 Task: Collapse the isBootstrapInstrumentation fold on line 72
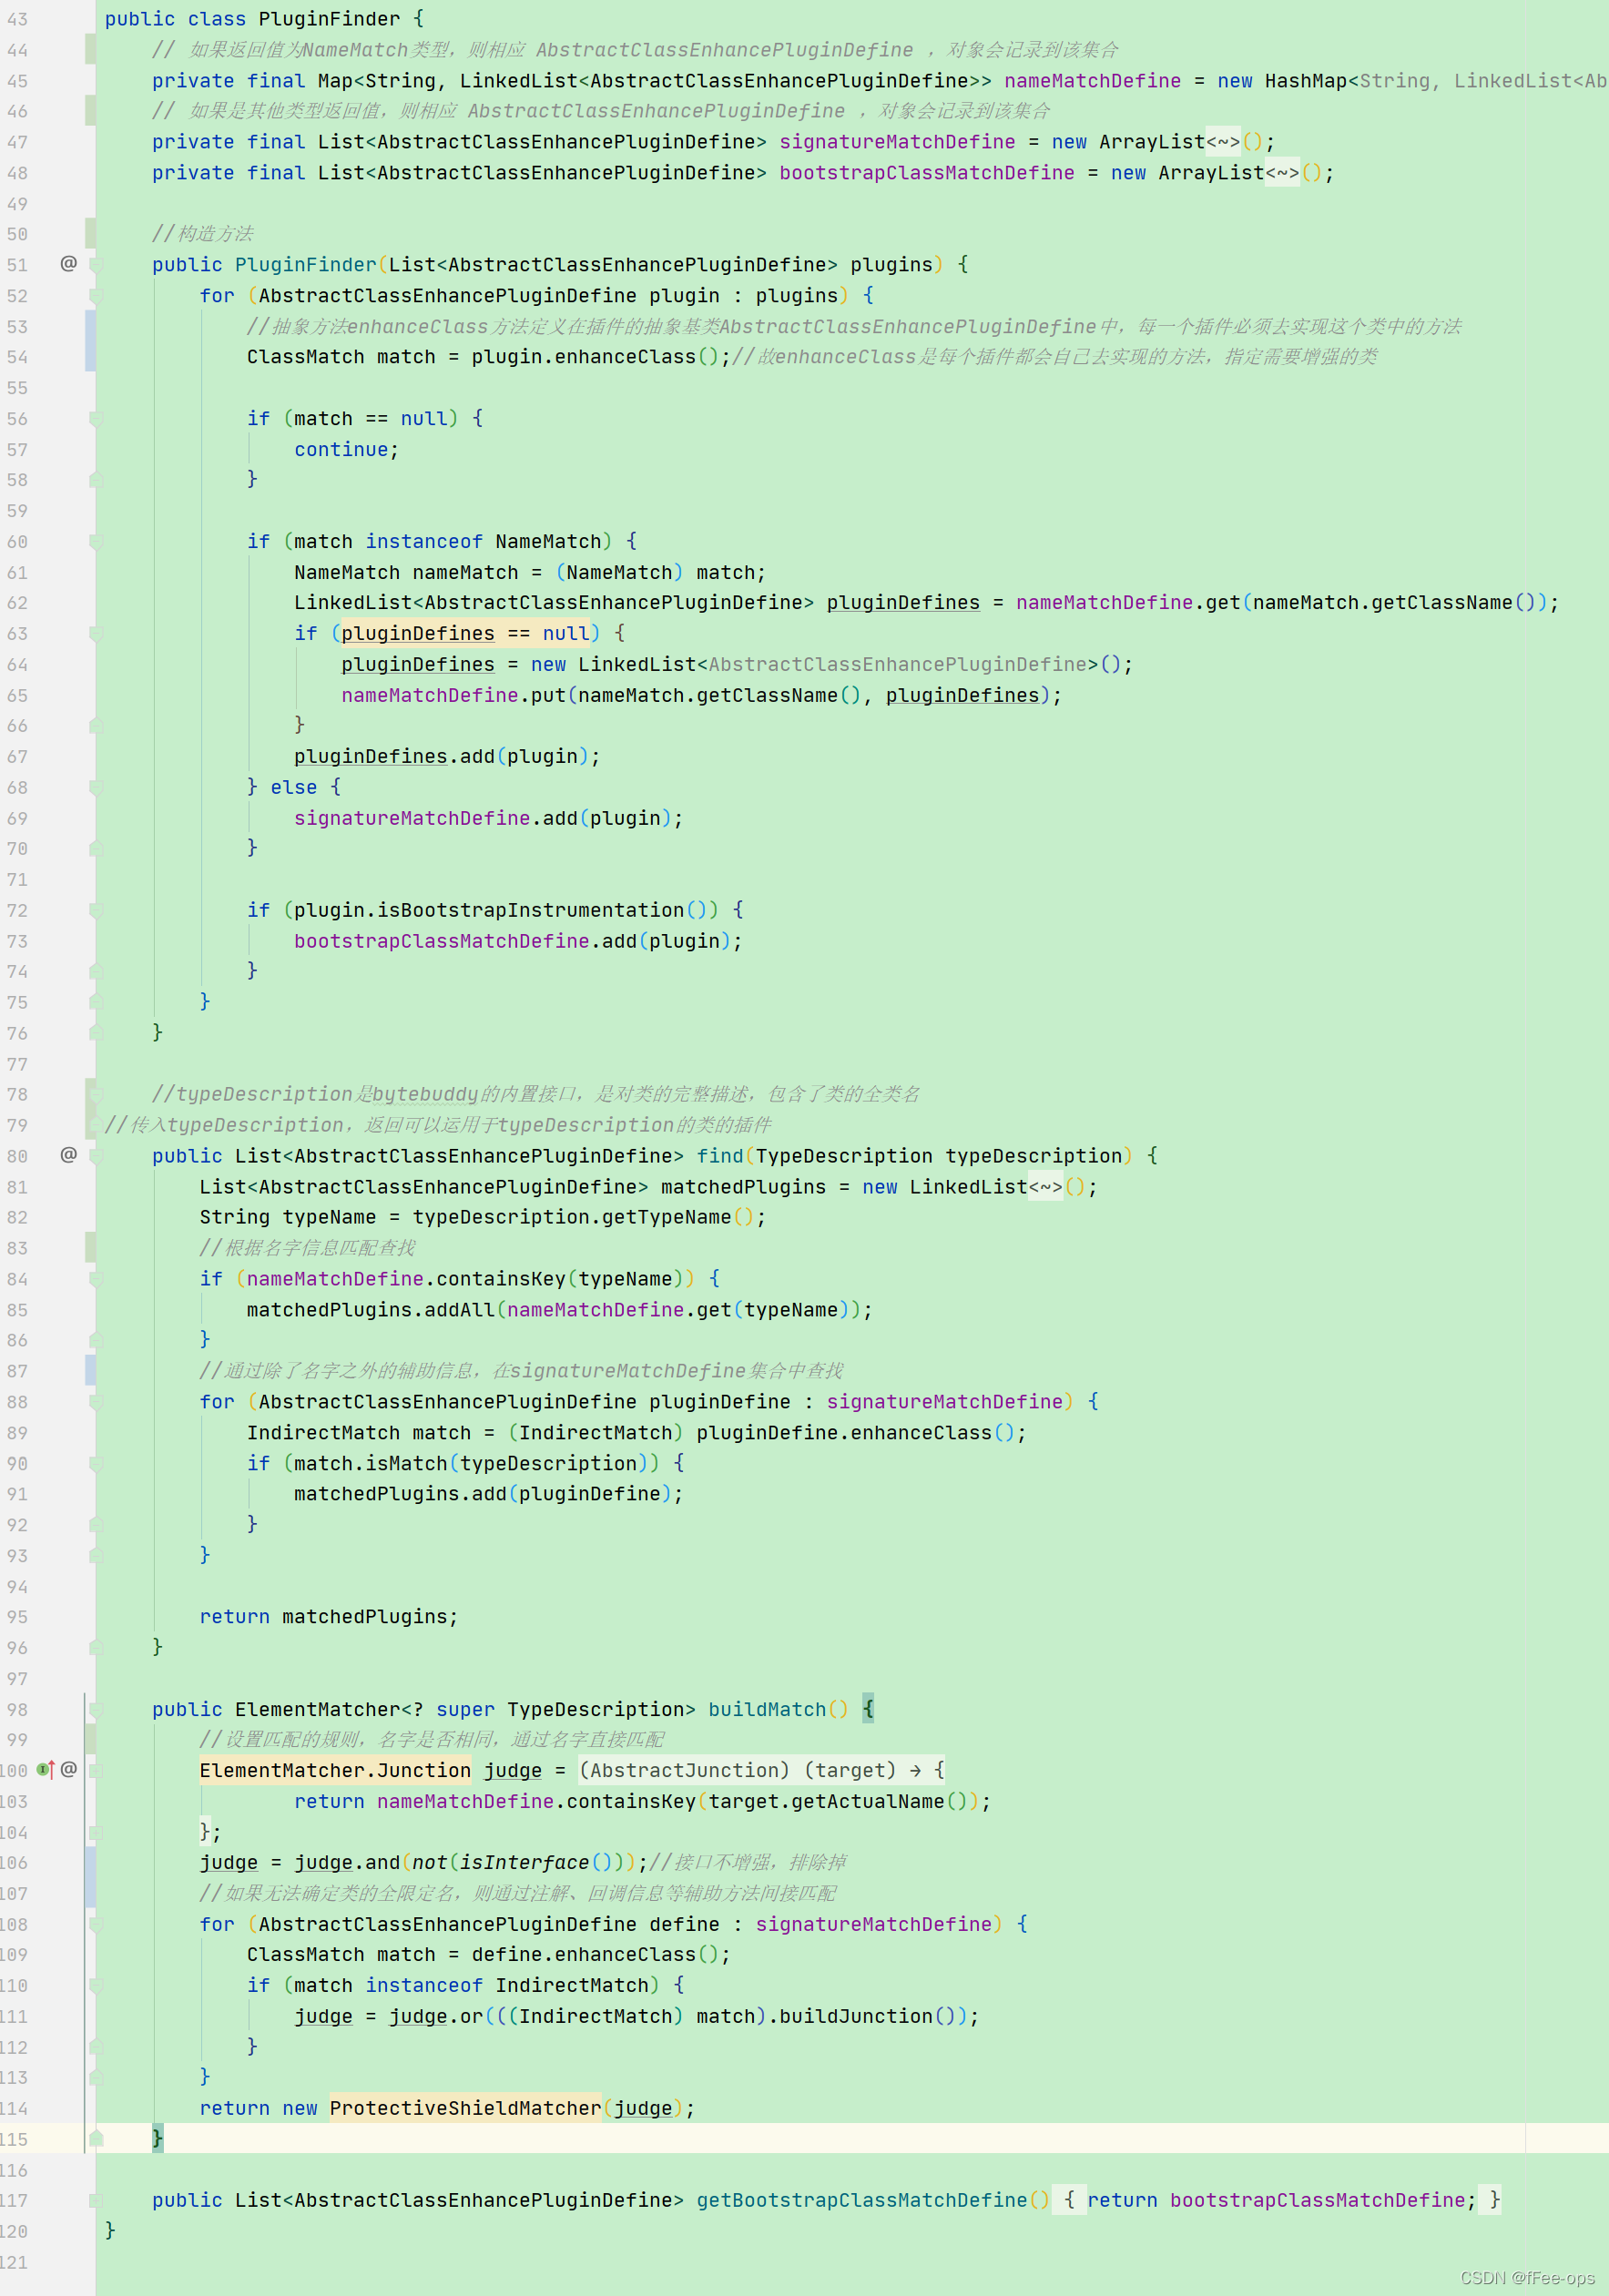(x=96, y=910)
